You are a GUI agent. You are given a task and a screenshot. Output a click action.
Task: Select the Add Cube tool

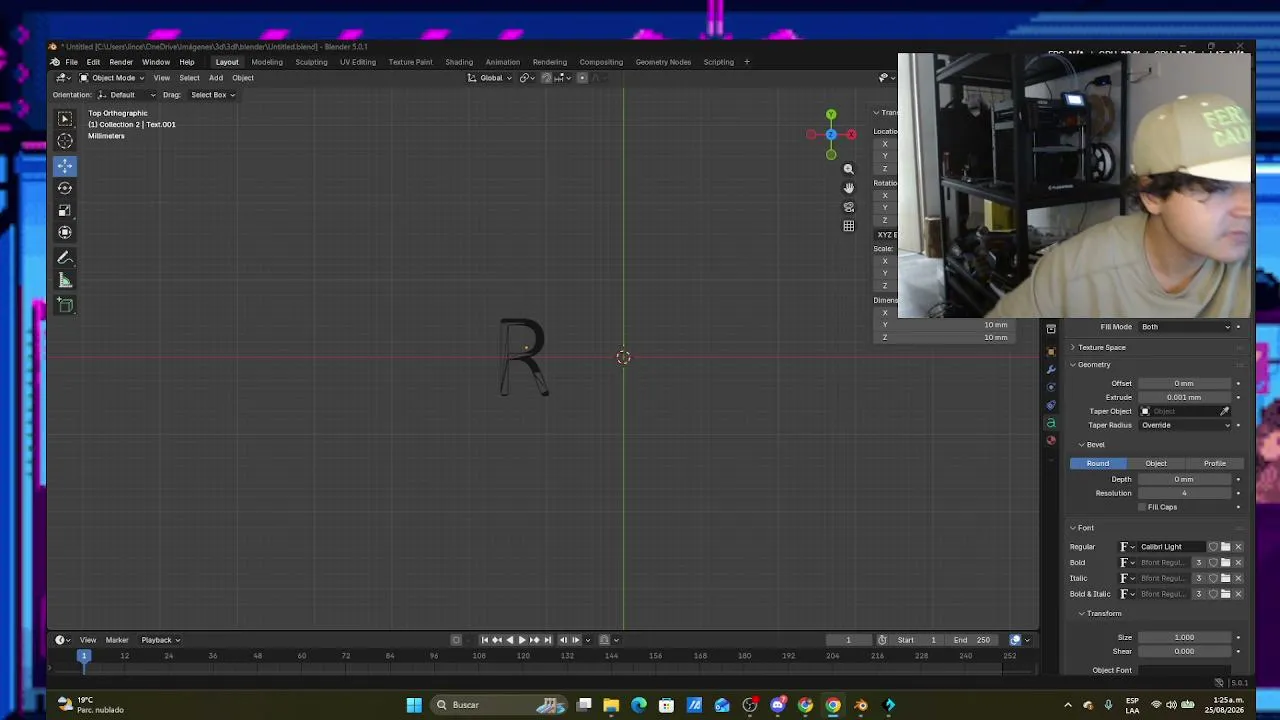(x=65, y=305)
